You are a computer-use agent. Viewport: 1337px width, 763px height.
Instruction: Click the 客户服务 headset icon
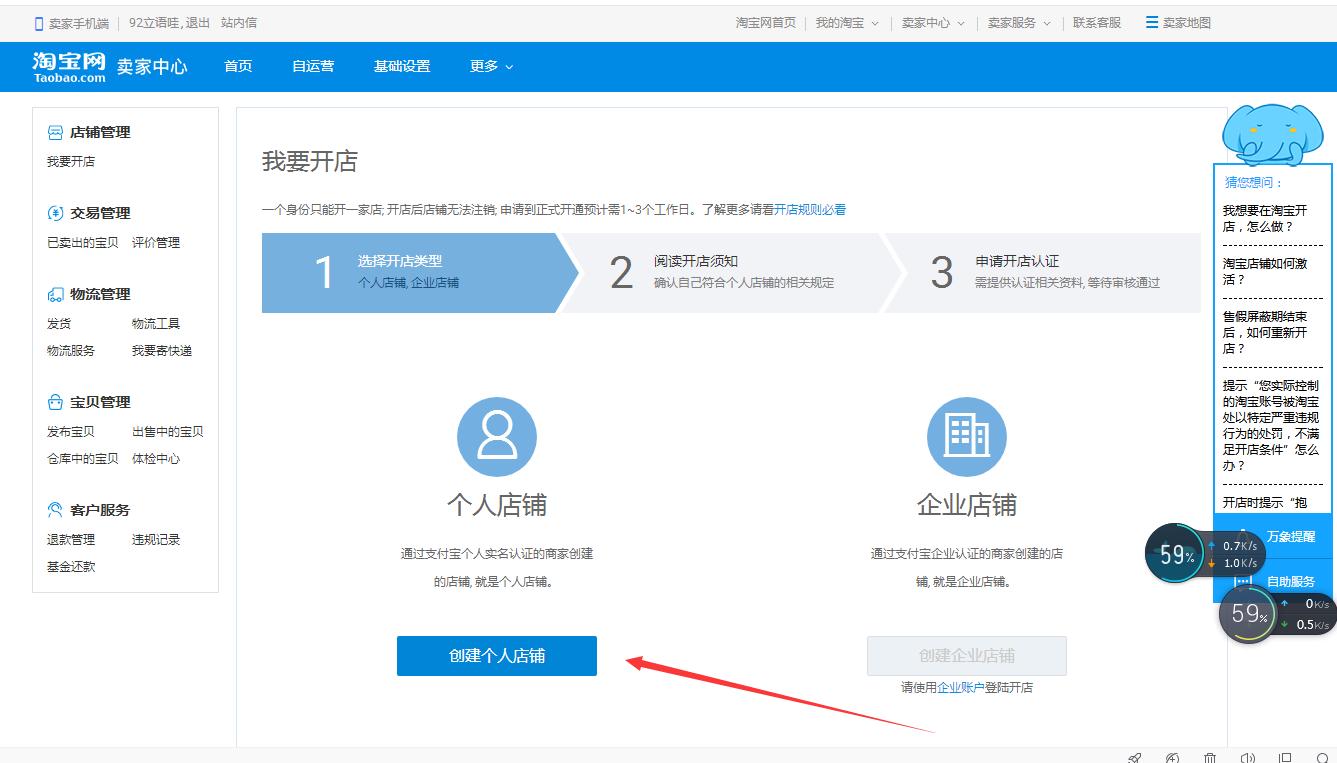pos(53,509)
